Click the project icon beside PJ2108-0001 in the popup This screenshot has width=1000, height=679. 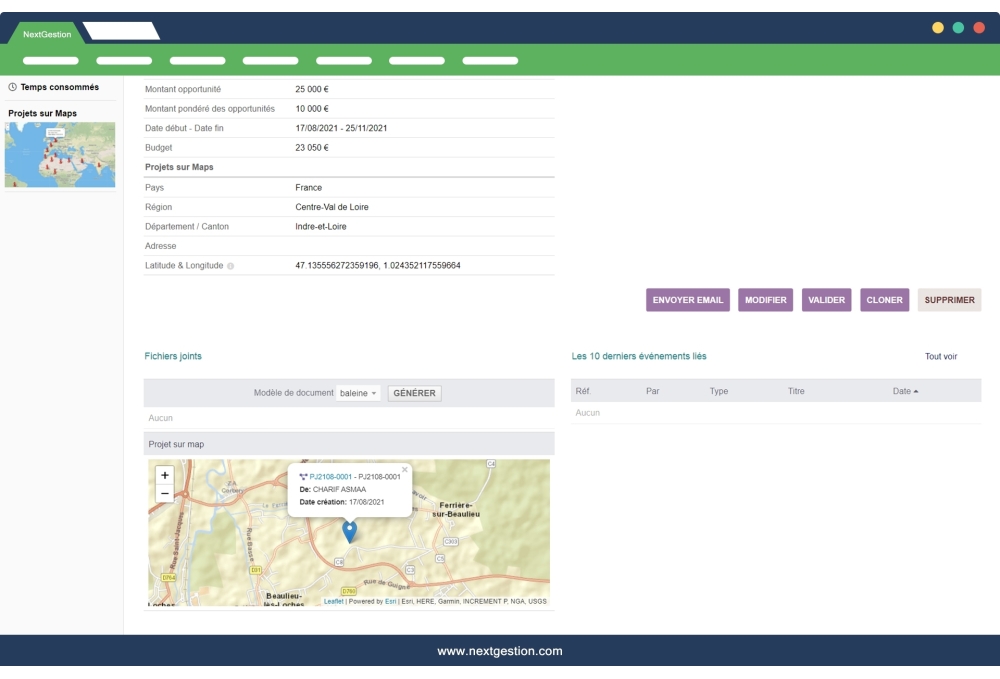point(303,476)
